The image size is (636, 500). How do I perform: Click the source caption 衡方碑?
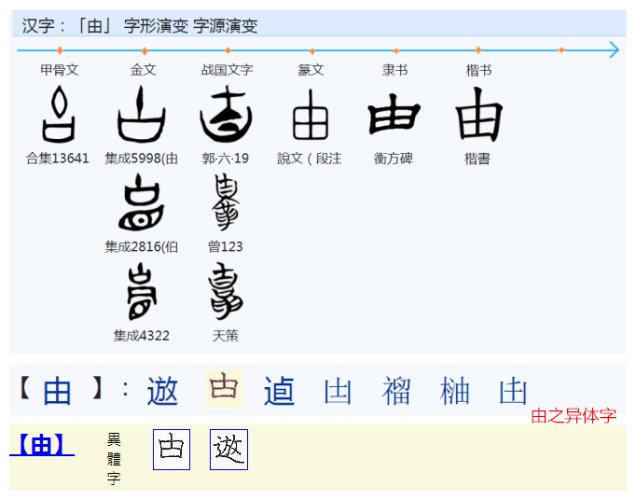click(393, 158)
